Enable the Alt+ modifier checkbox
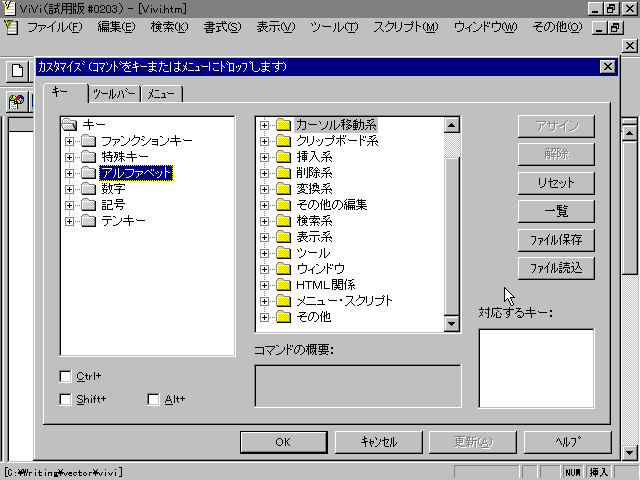The height and width of the screenshot is (480, 640). point(153,399)
